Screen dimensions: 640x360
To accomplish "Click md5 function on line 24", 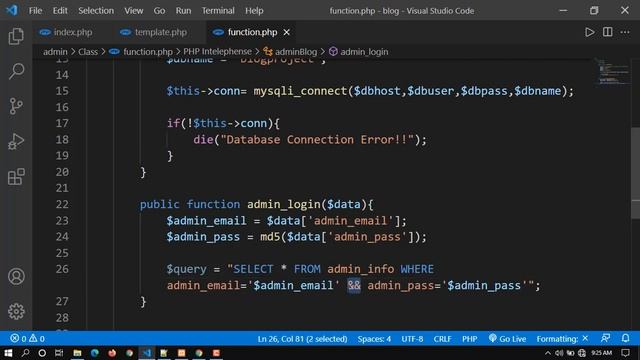I will (270, 237).
